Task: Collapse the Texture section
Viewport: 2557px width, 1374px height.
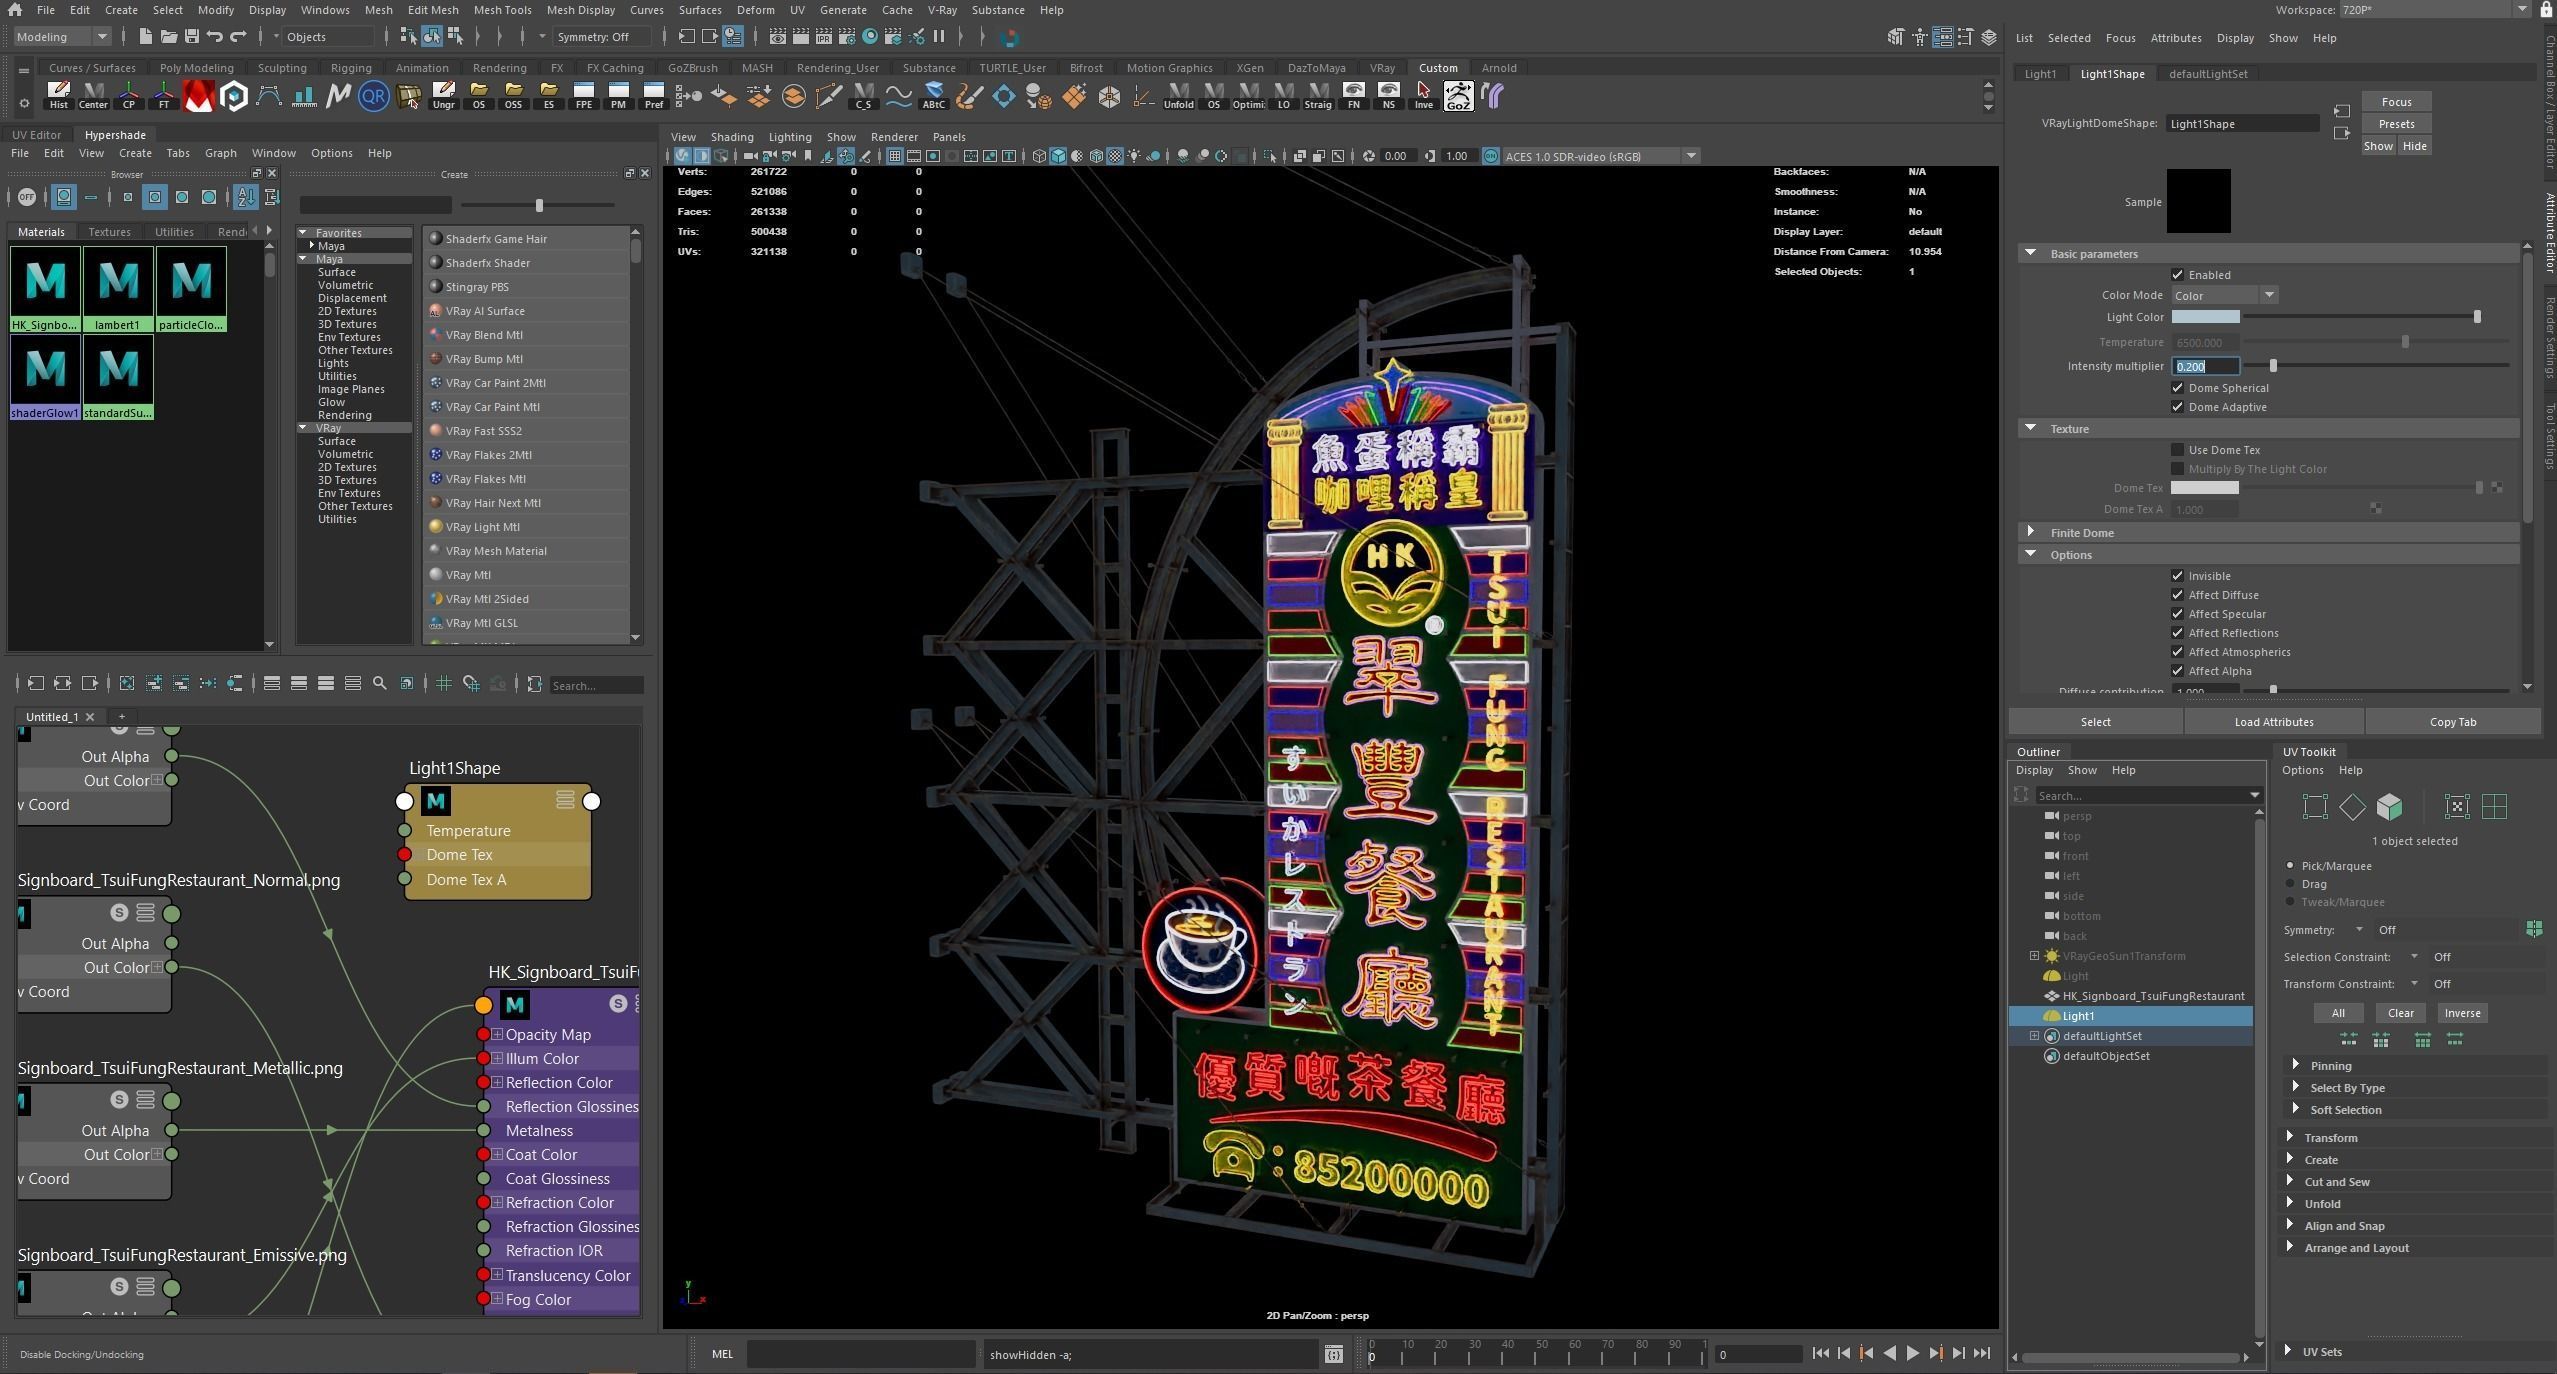Action: click(x=2030, y=429)
